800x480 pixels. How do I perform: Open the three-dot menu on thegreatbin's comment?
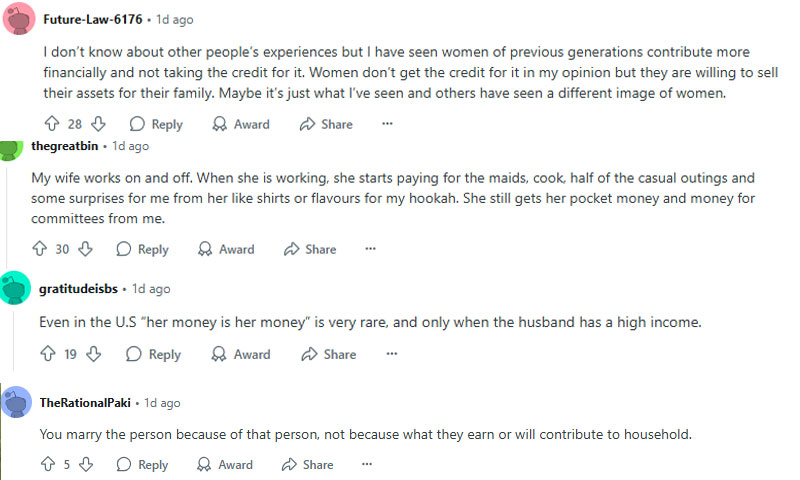coord(370,248)
